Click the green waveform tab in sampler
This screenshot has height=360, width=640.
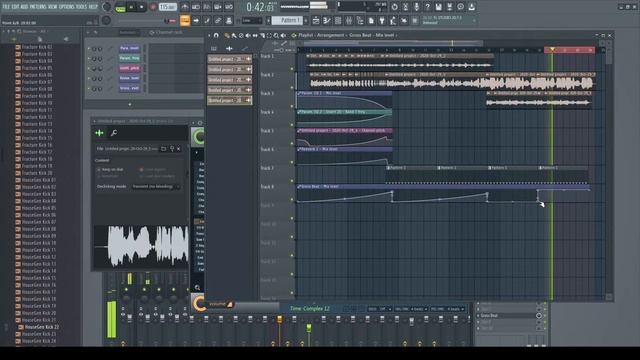click(x=99, y=133)
